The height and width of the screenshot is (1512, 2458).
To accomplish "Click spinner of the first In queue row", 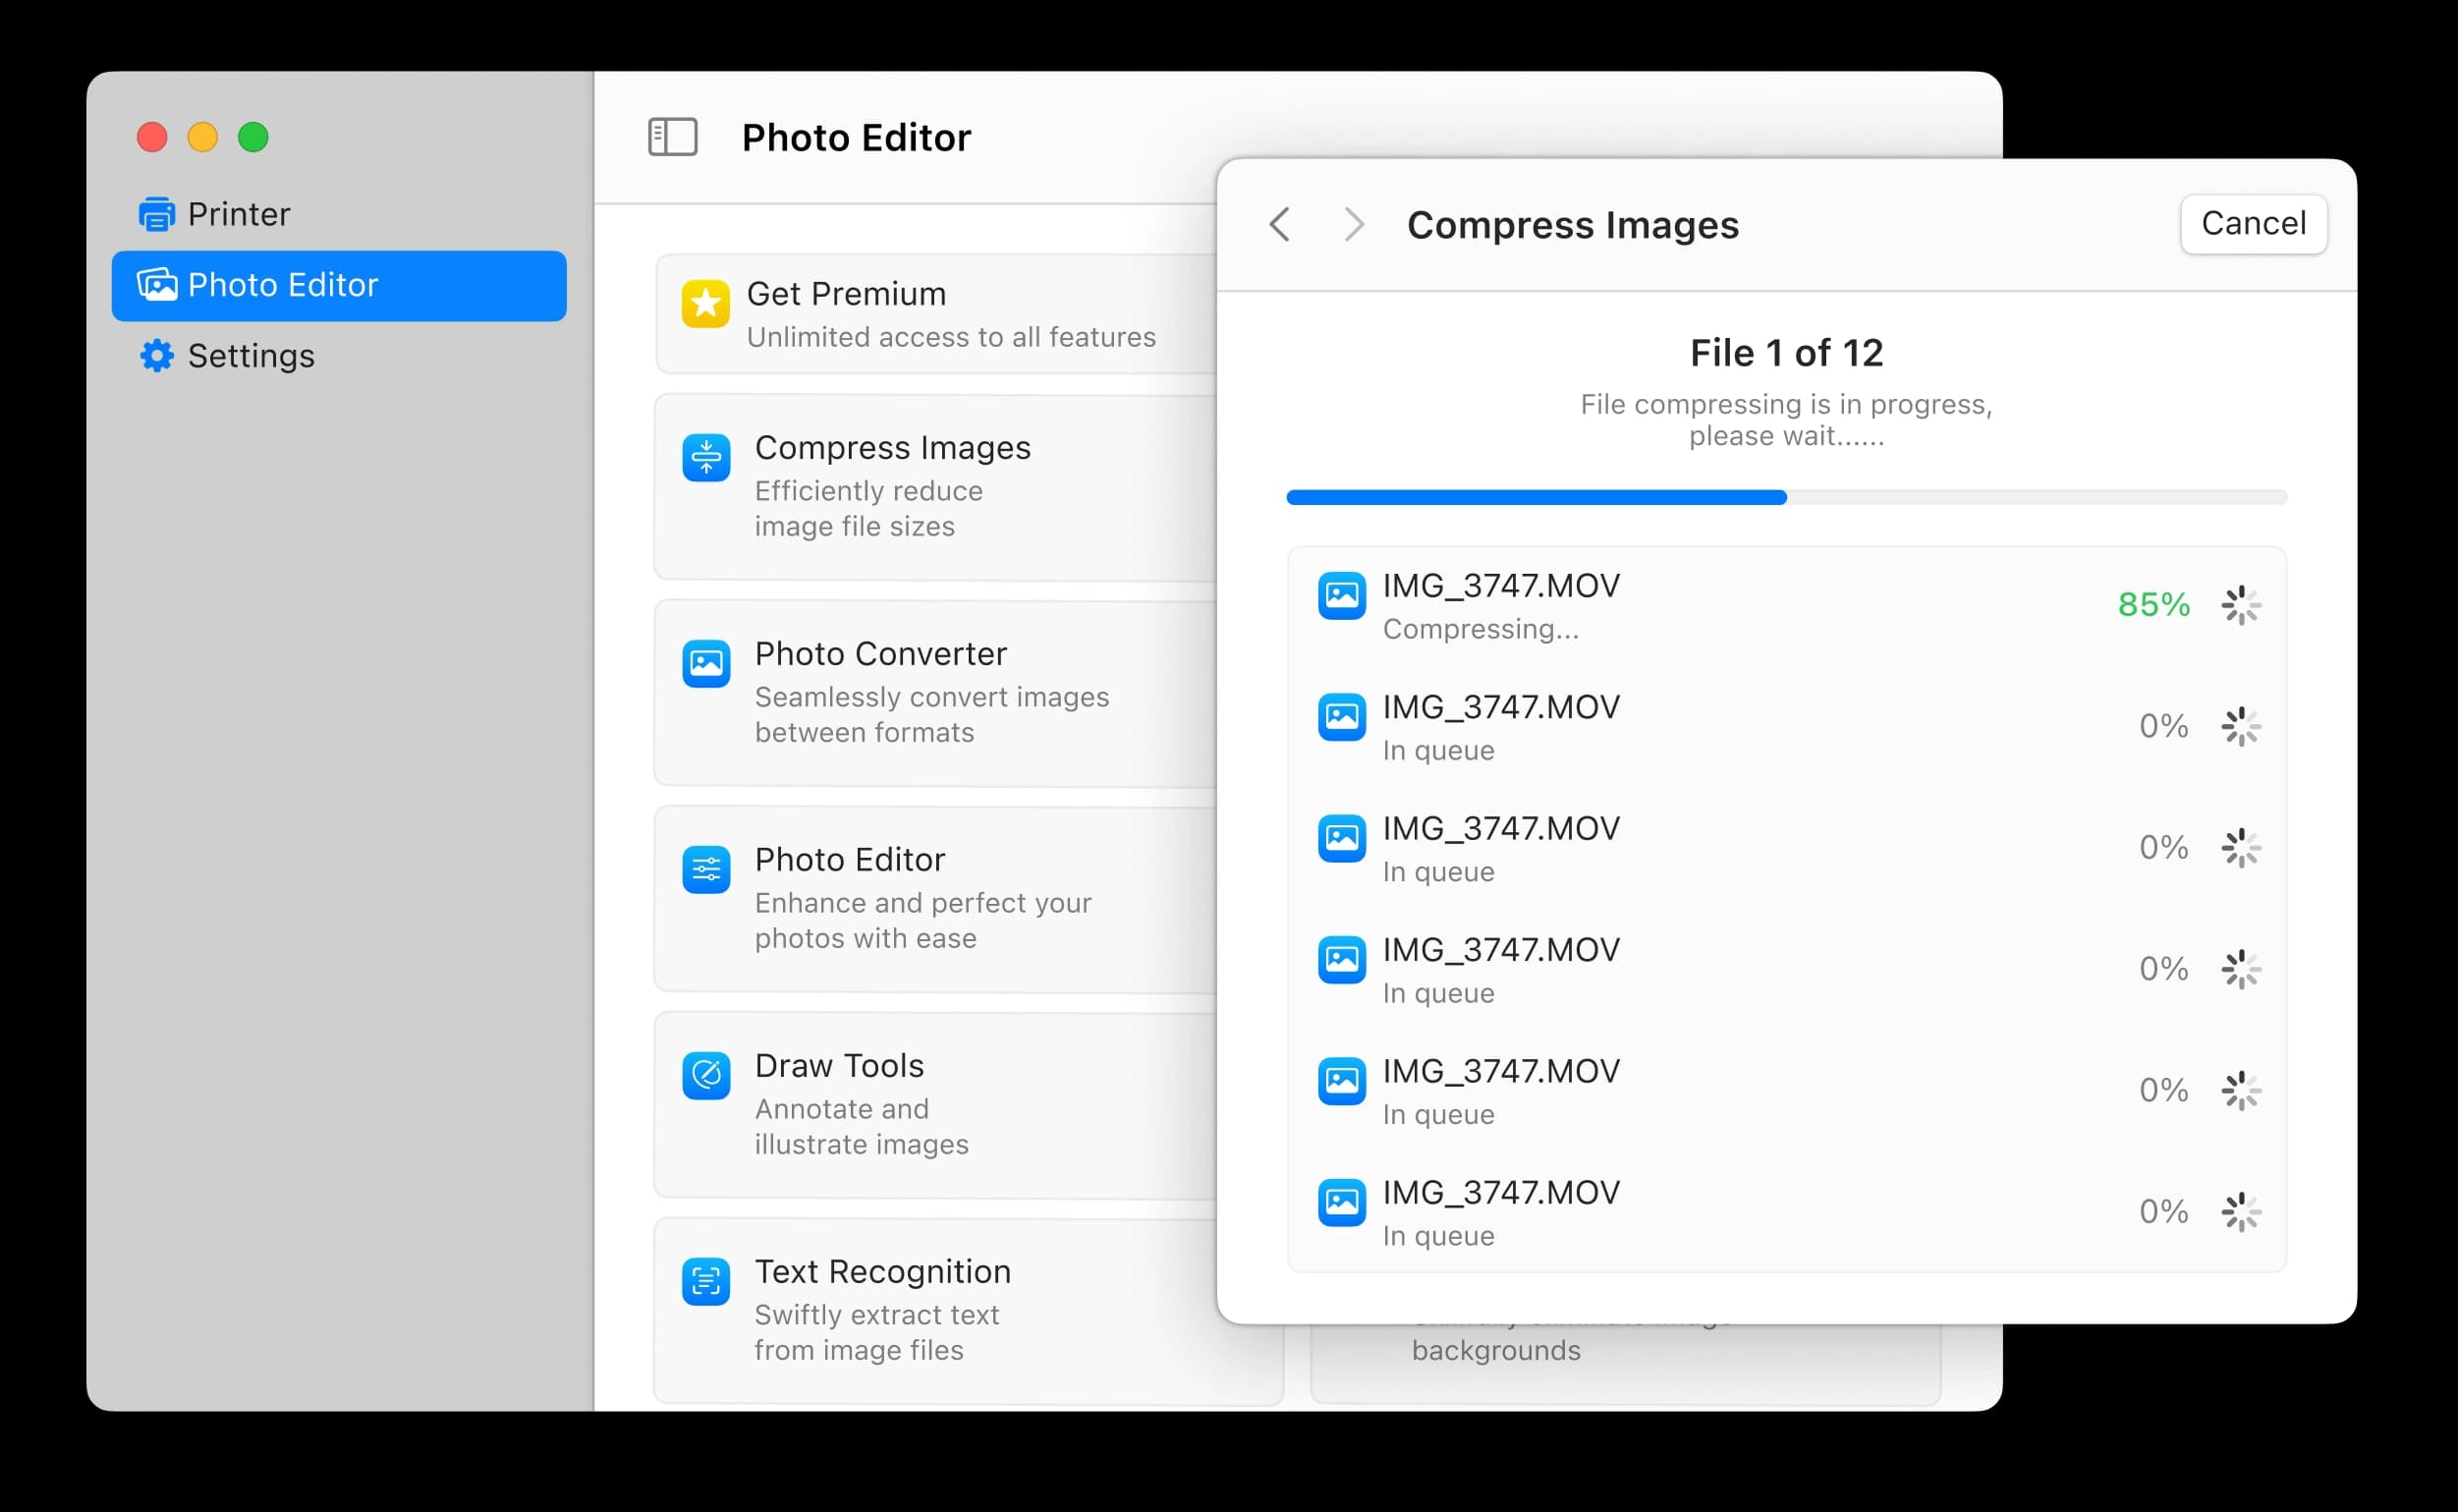I will point(2240,726).
